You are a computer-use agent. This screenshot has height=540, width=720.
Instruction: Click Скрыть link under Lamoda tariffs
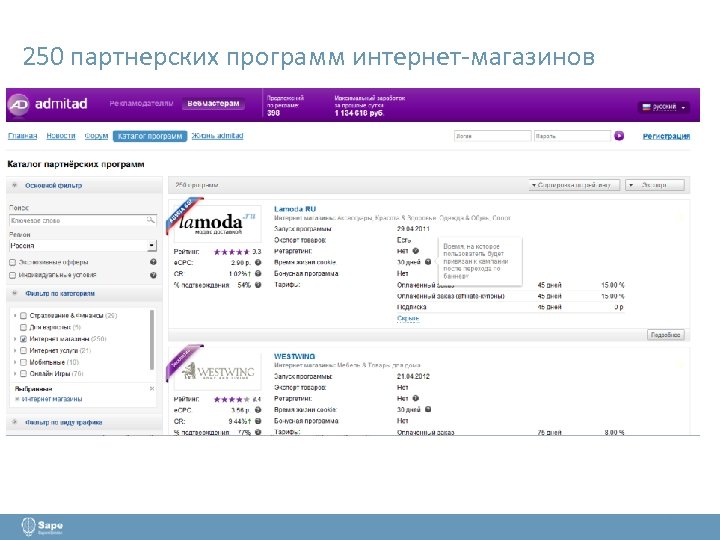coord(408,318)
